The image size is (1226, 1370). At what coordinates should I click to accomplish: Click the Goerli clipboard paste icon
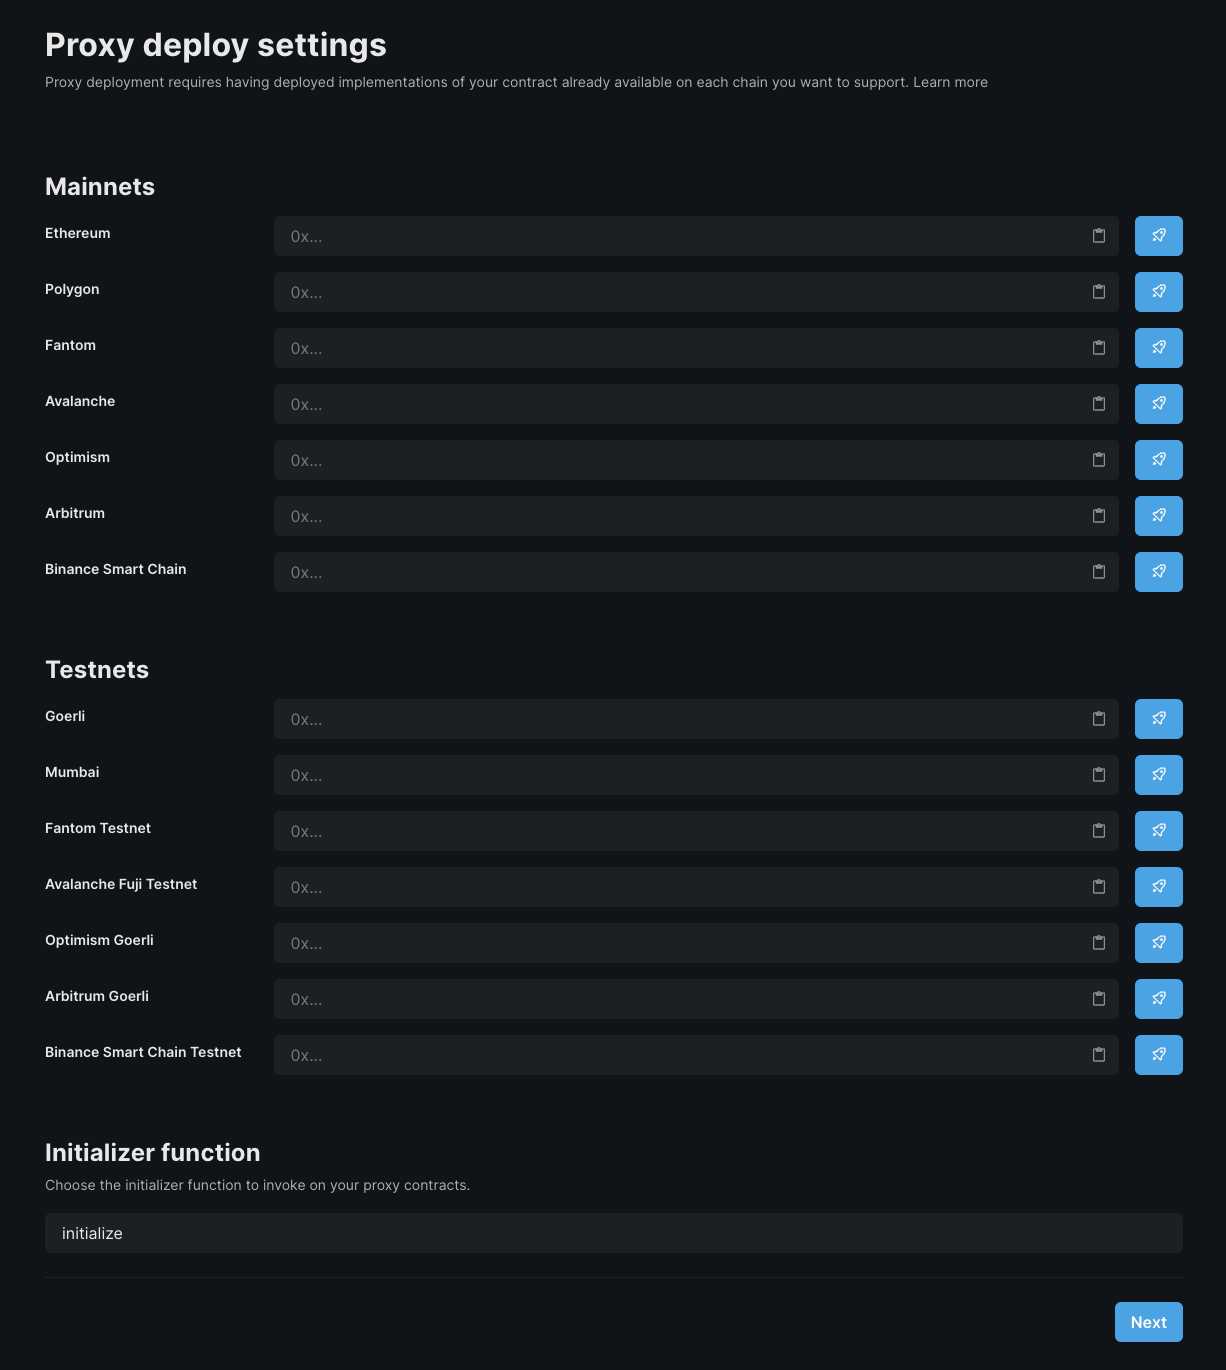click(x=1099, y=719)
